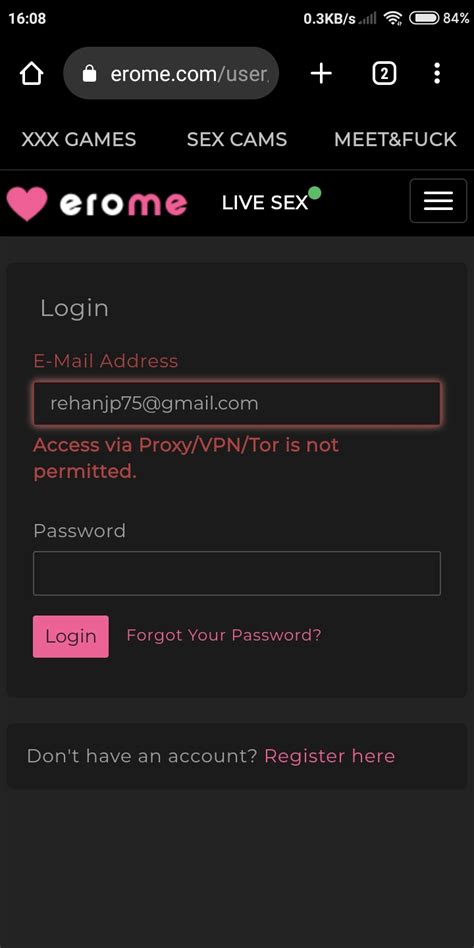Click the LIVE SEX link
This screenshot has width=474, height=948.
pos(265,203)
